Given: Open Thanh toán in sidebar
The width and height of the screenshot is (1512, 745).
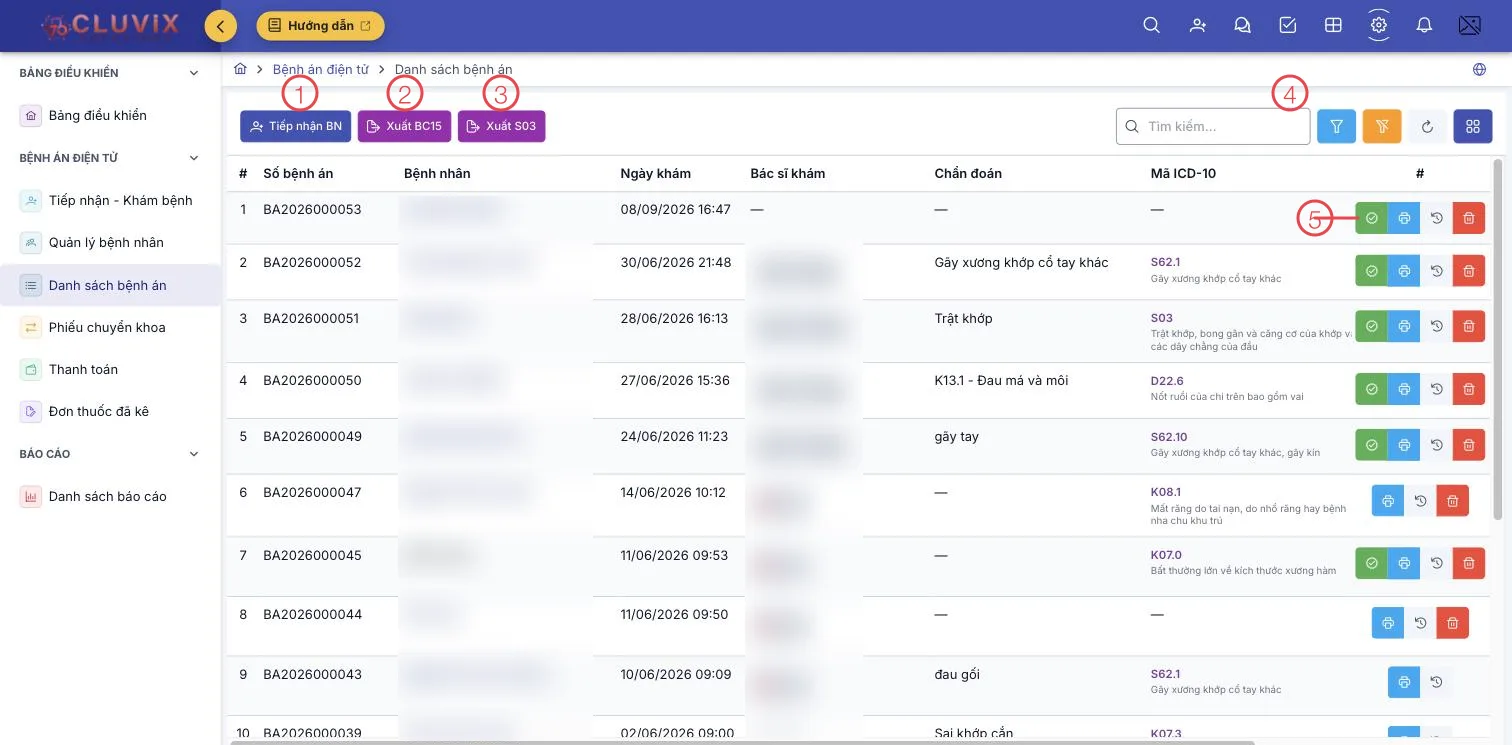Looking at the screenshot, I should pyautogui.click(x=110, y=370).
